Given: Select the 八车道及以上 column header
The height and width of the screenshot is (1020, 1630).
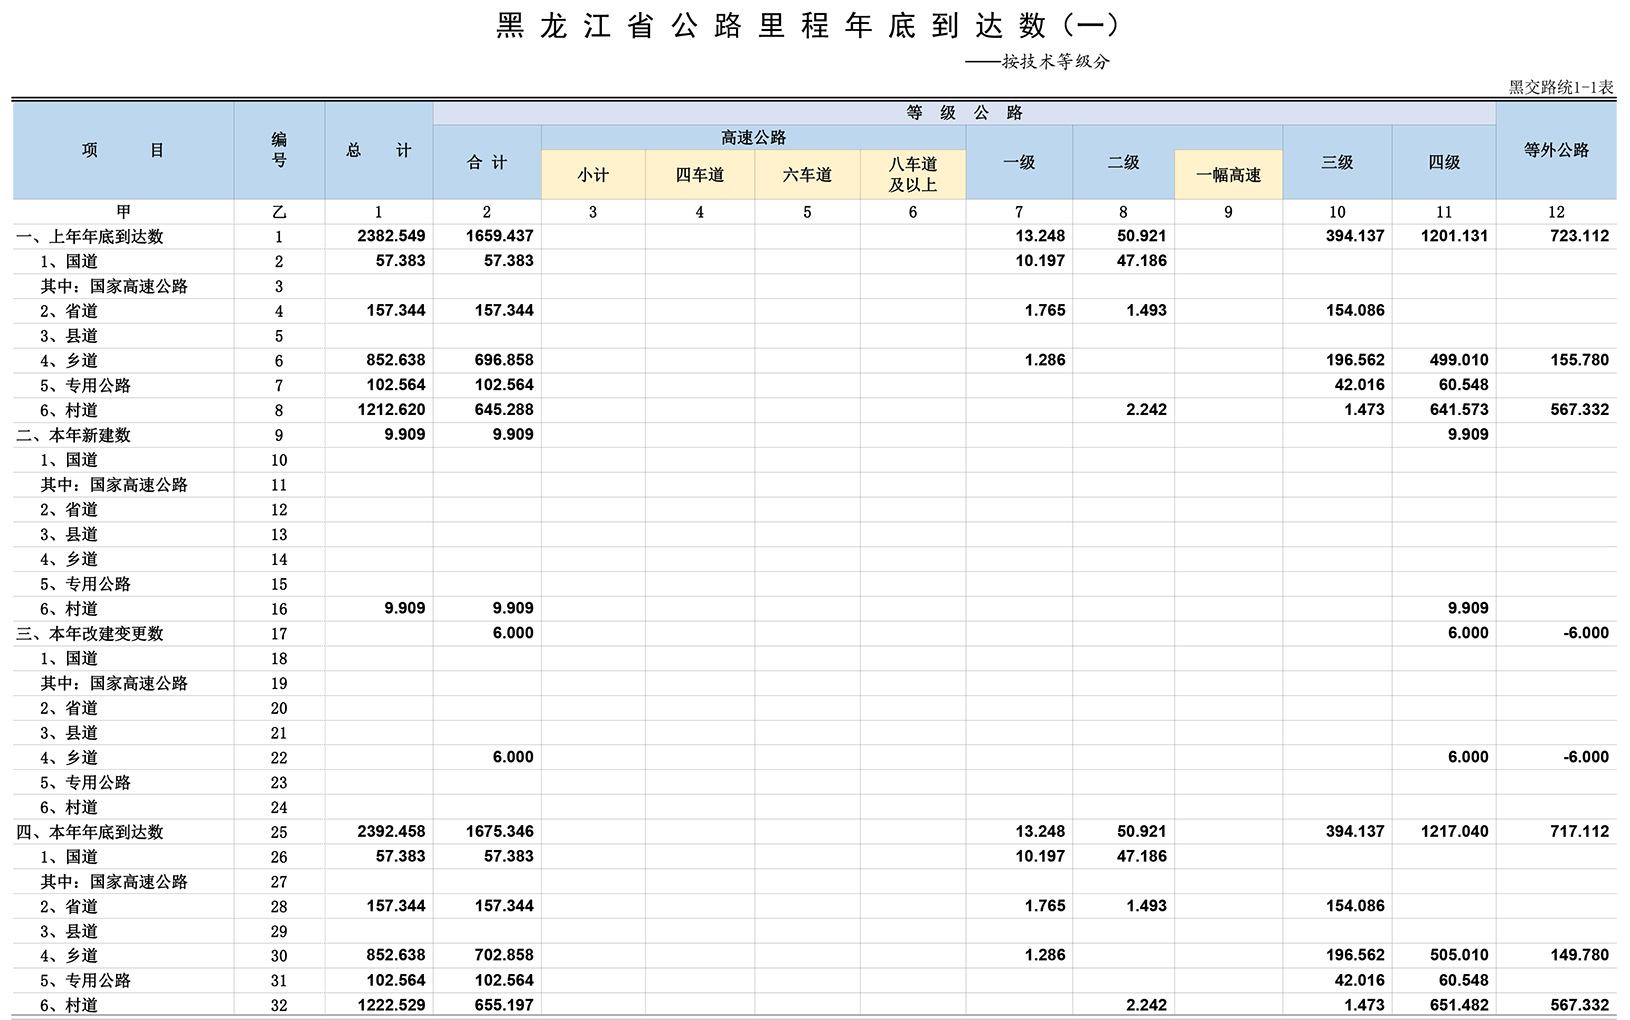Looking at the screenshot, I should pos(913,175).
